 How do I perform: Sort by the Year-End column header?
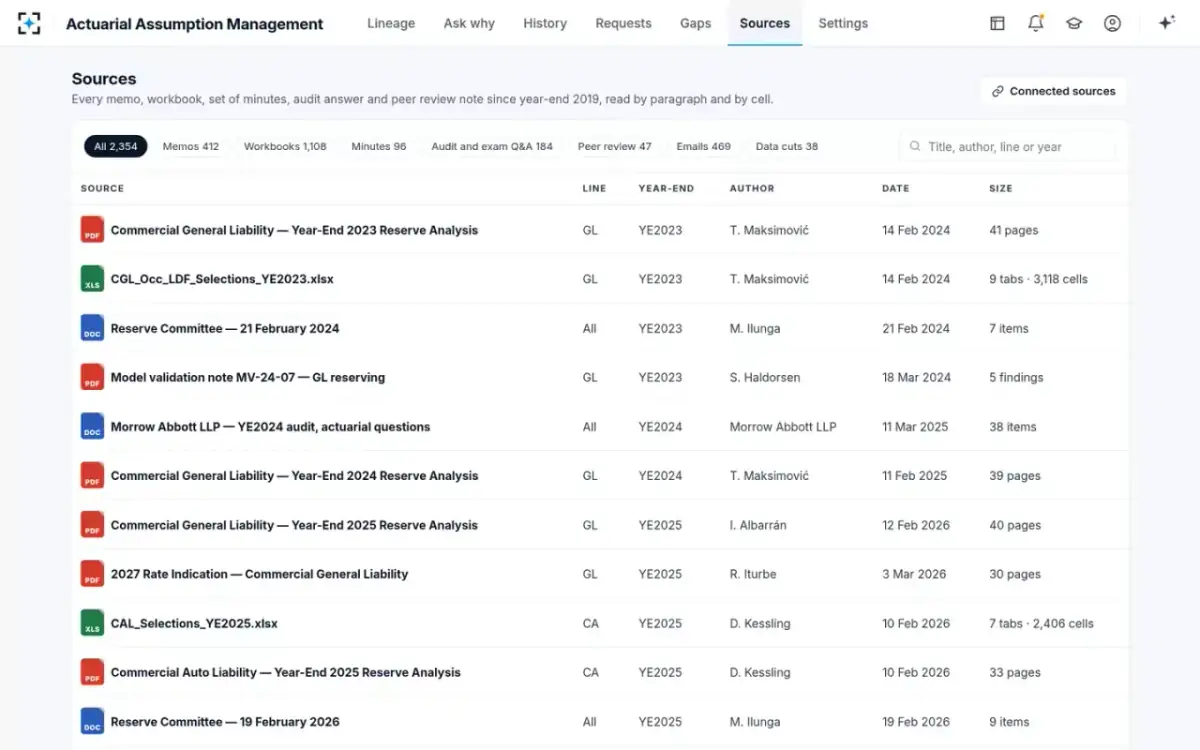tap(666, 188)
